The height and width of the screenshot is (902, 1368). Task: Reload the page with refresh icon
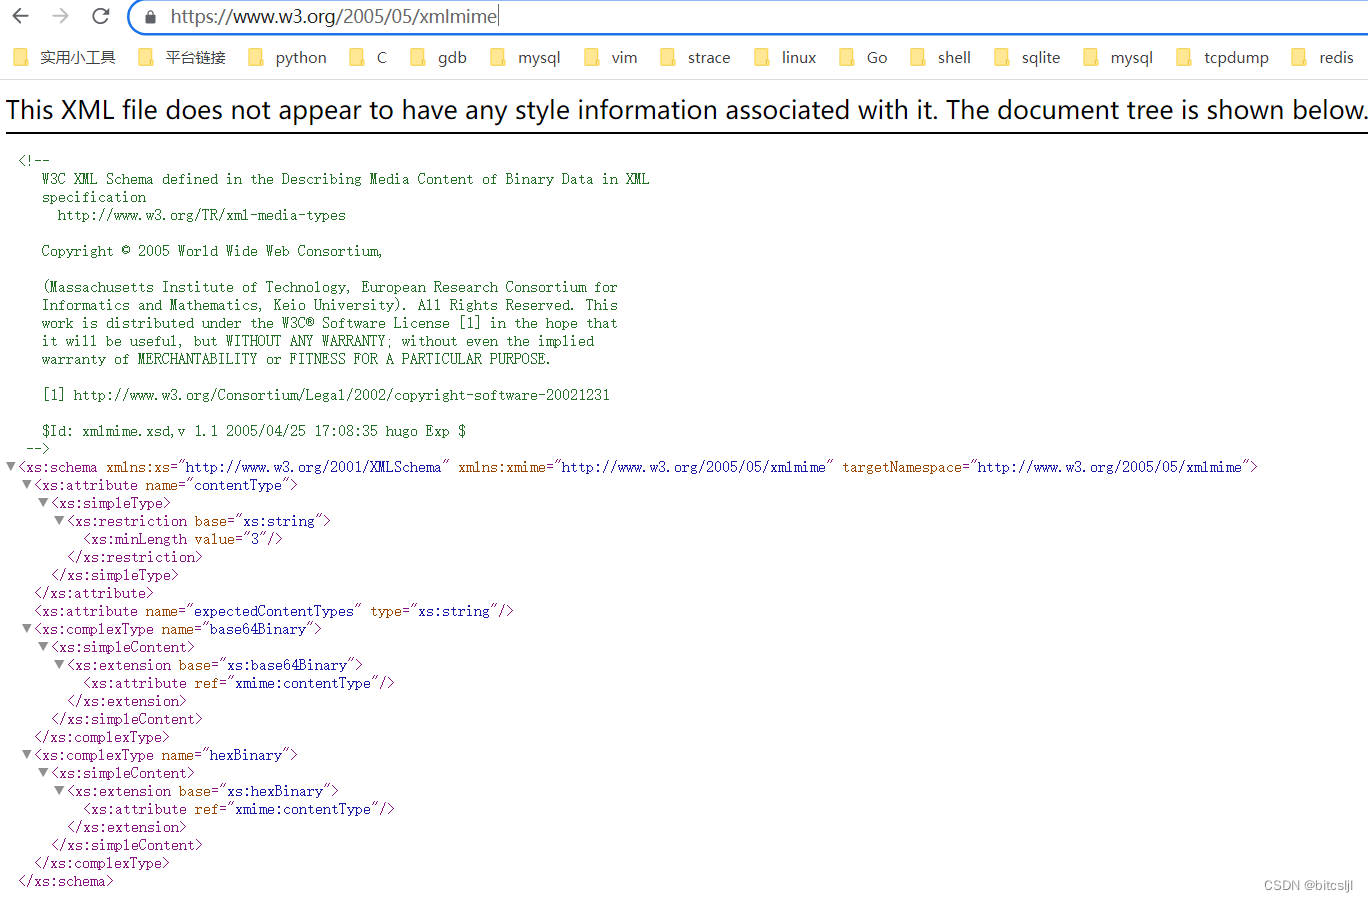[100, 16]
